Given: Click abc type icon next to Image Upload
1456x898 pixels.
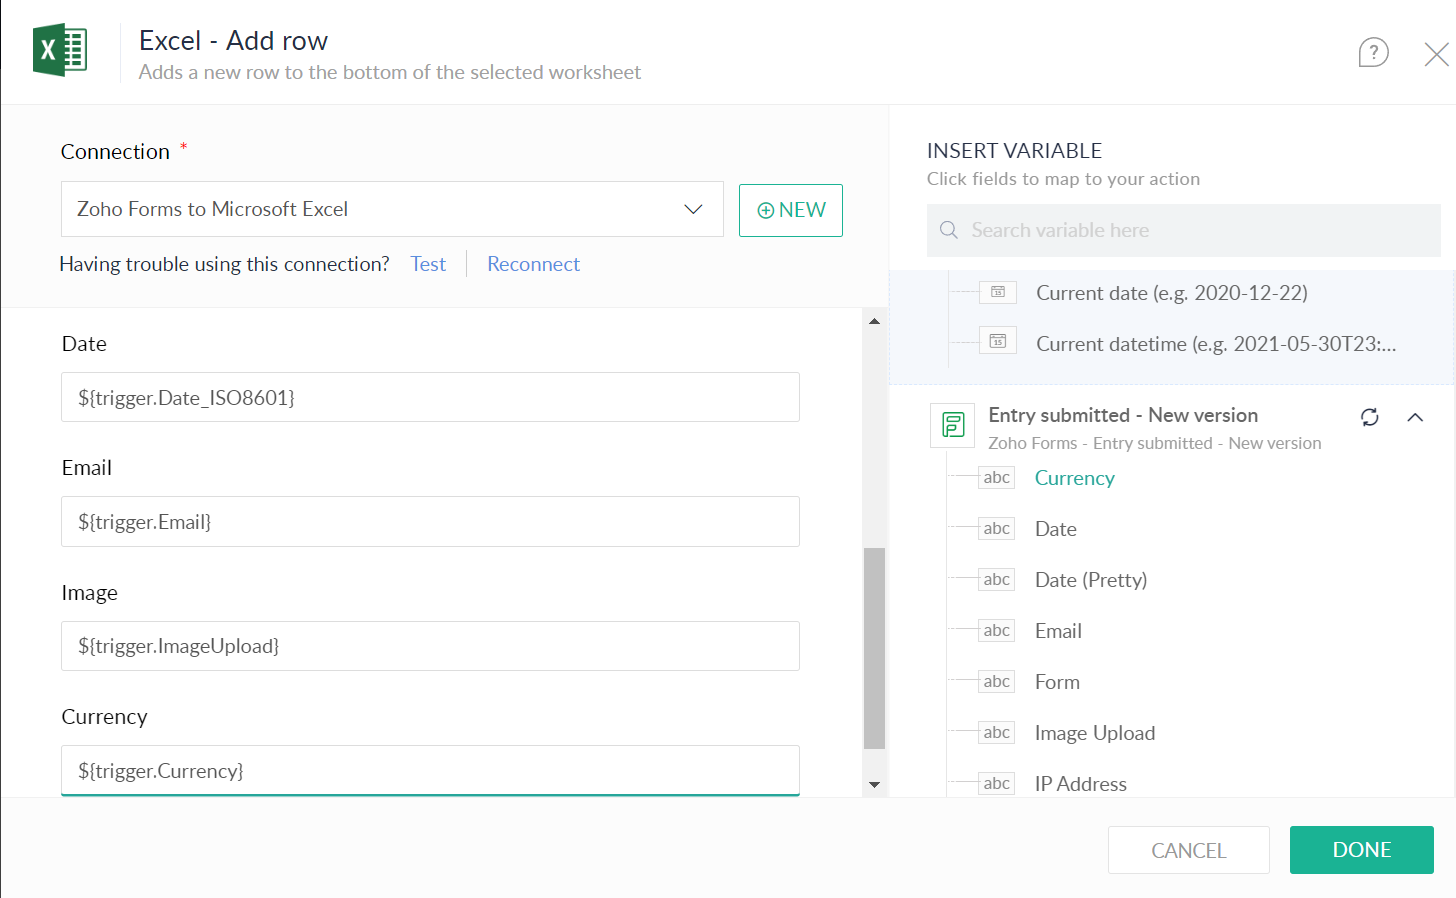Looking at the screenshot, I should coord(996,733).
